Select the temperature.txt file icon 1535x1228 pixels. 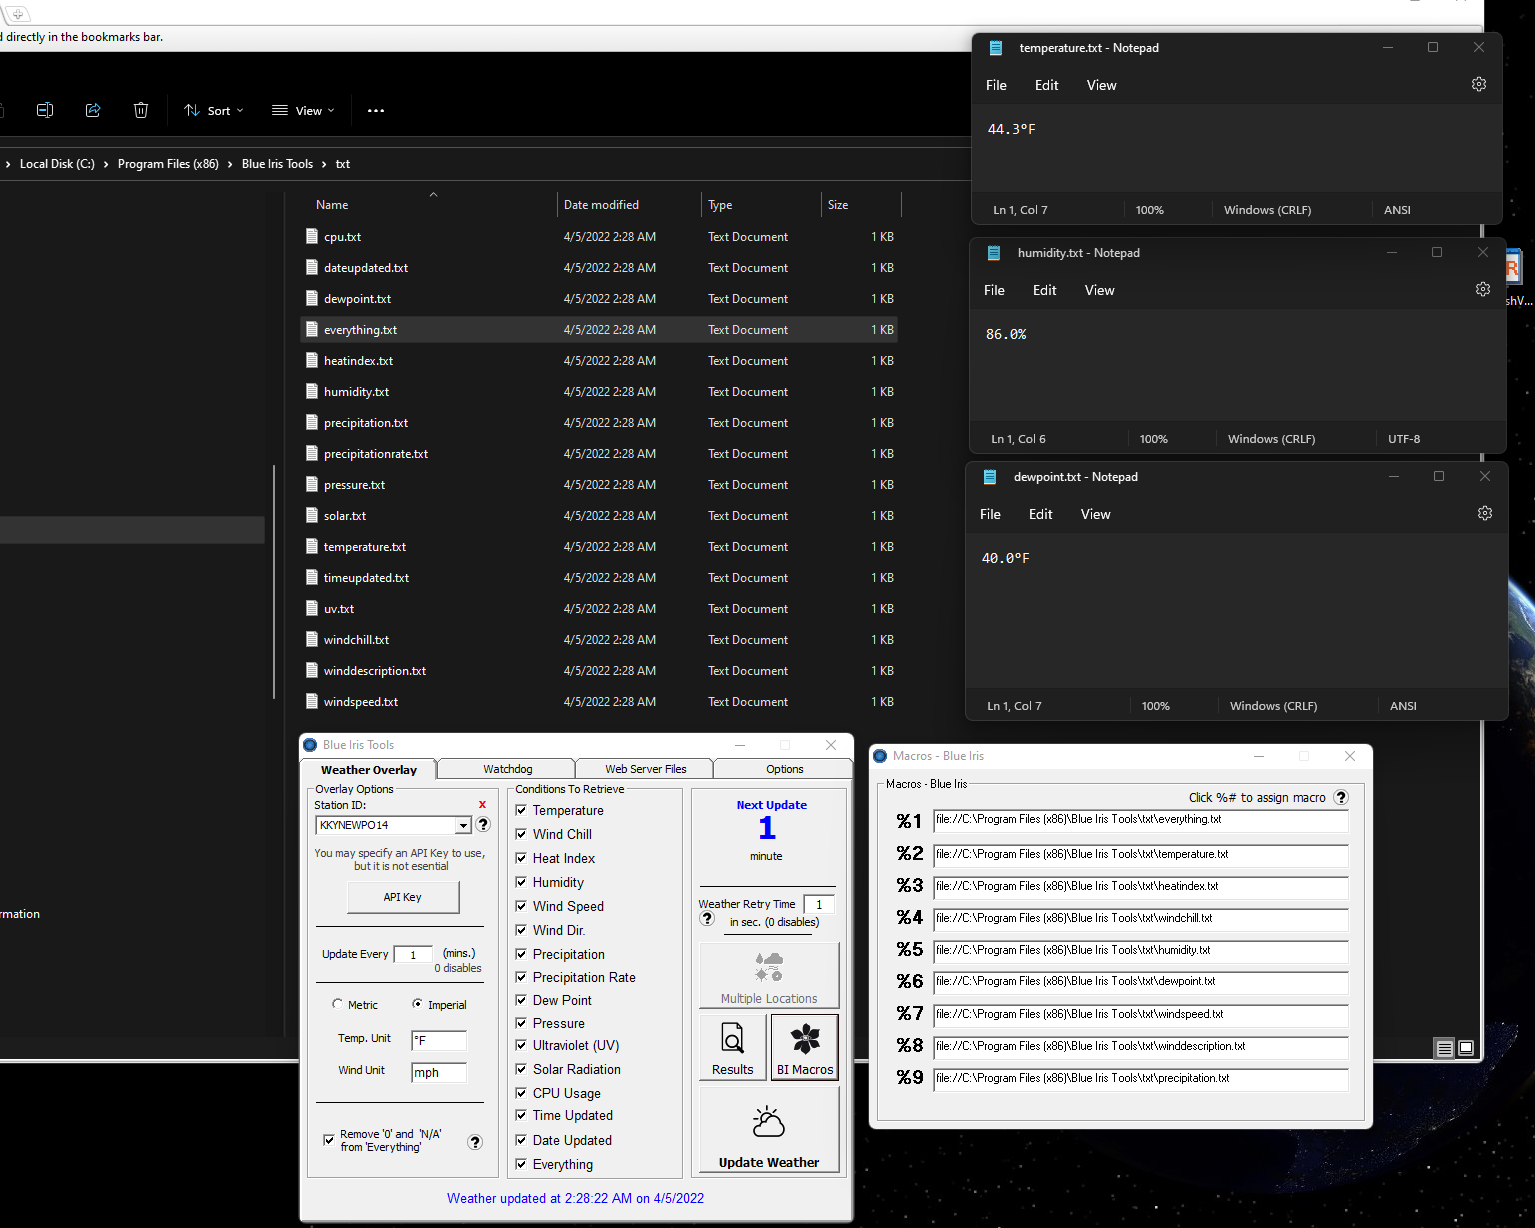[312, 546]
